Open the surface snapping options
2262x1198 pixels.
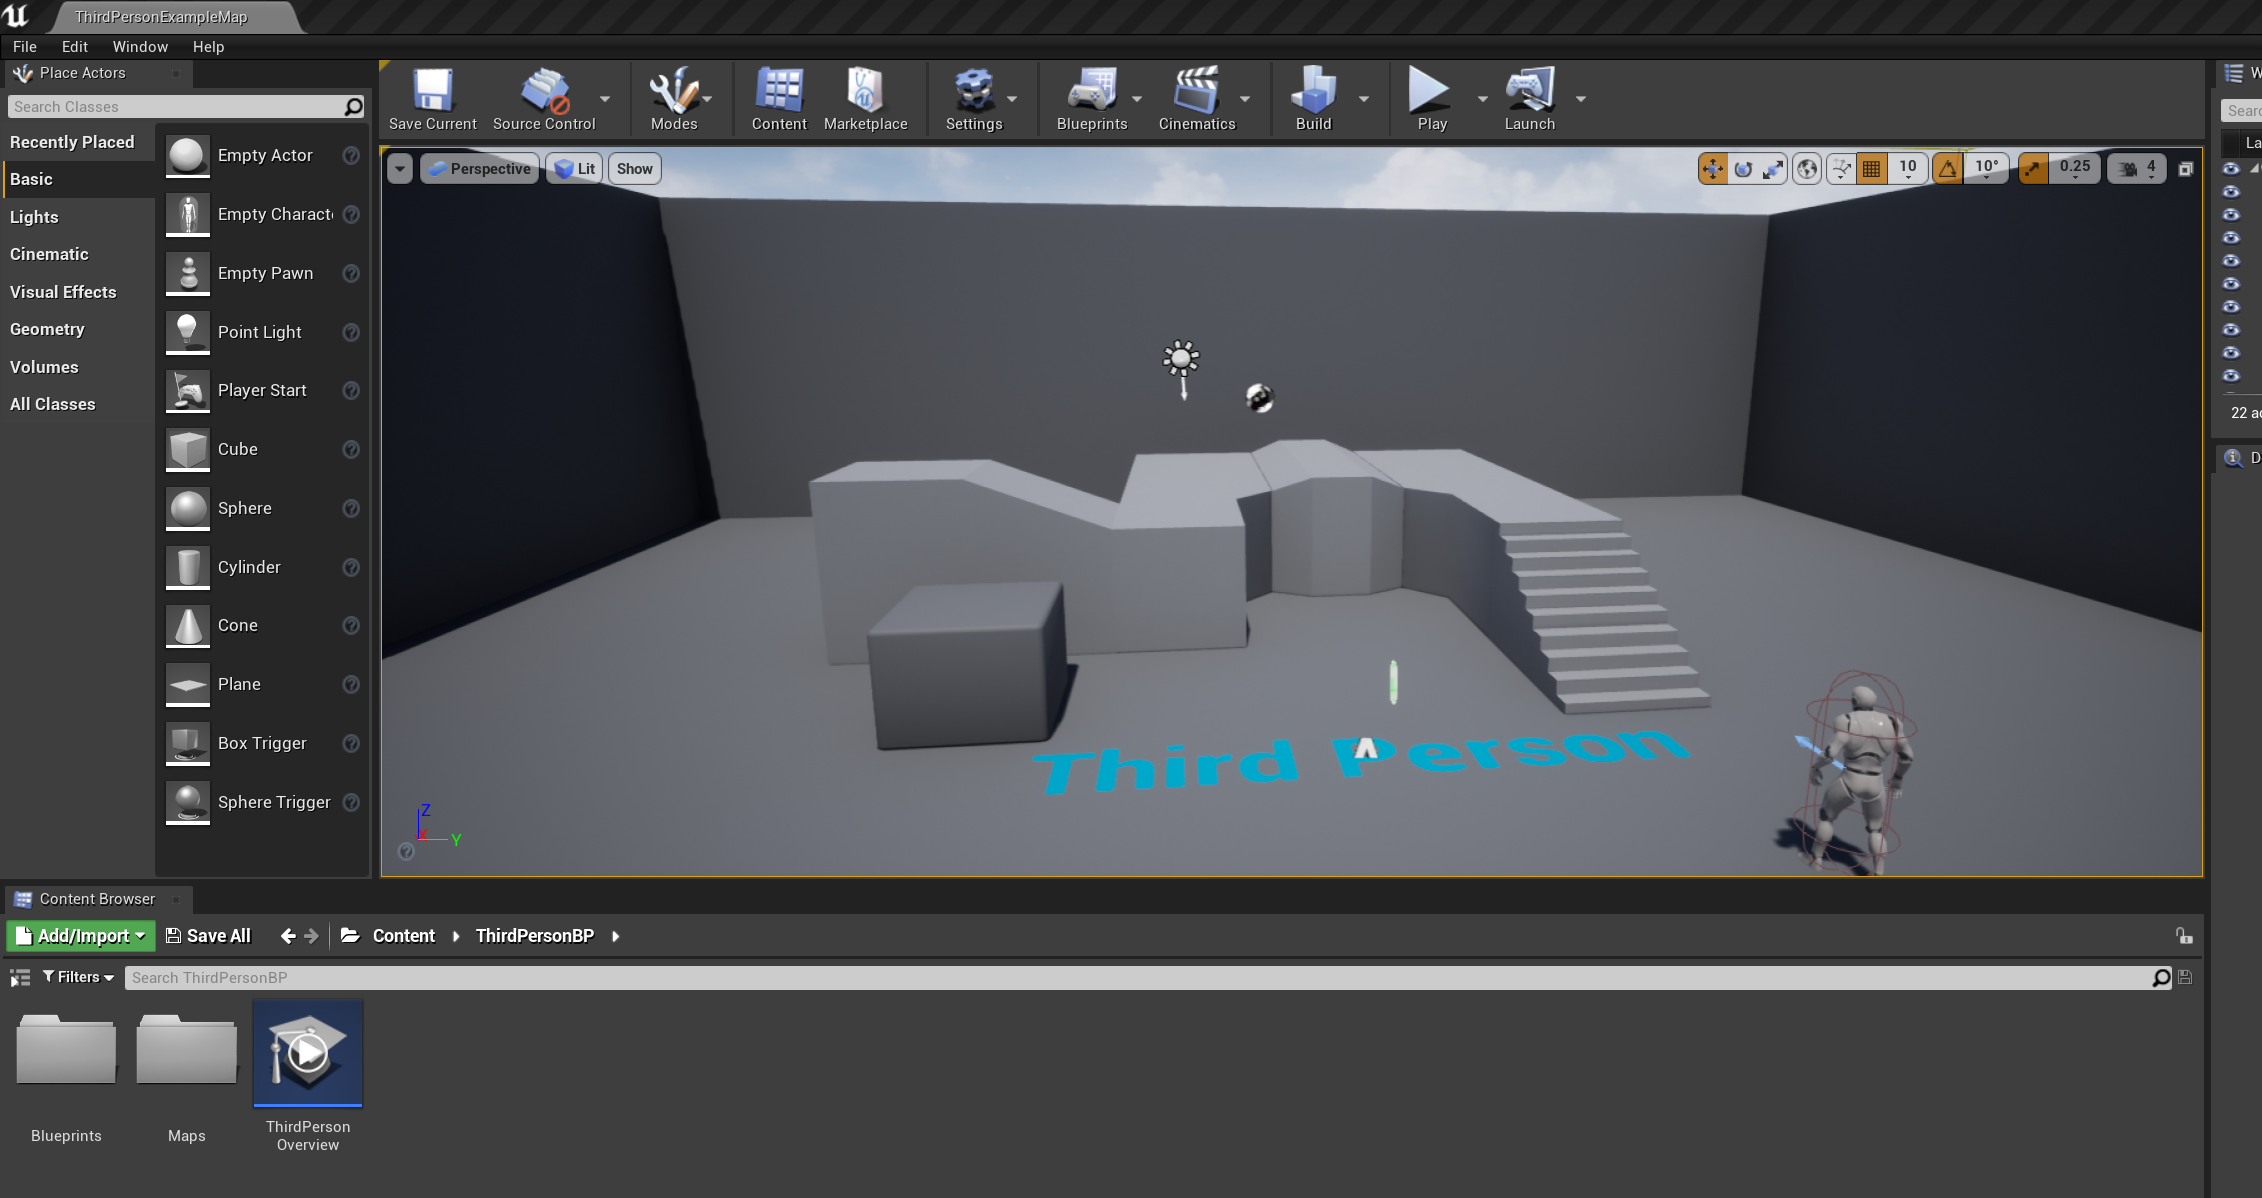coord(1841,169)
